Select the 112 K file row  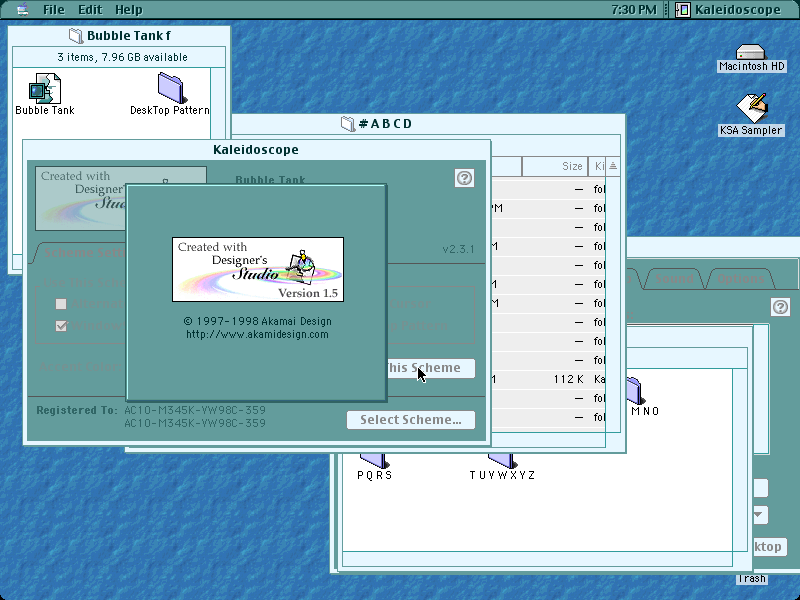click(548, 379)
